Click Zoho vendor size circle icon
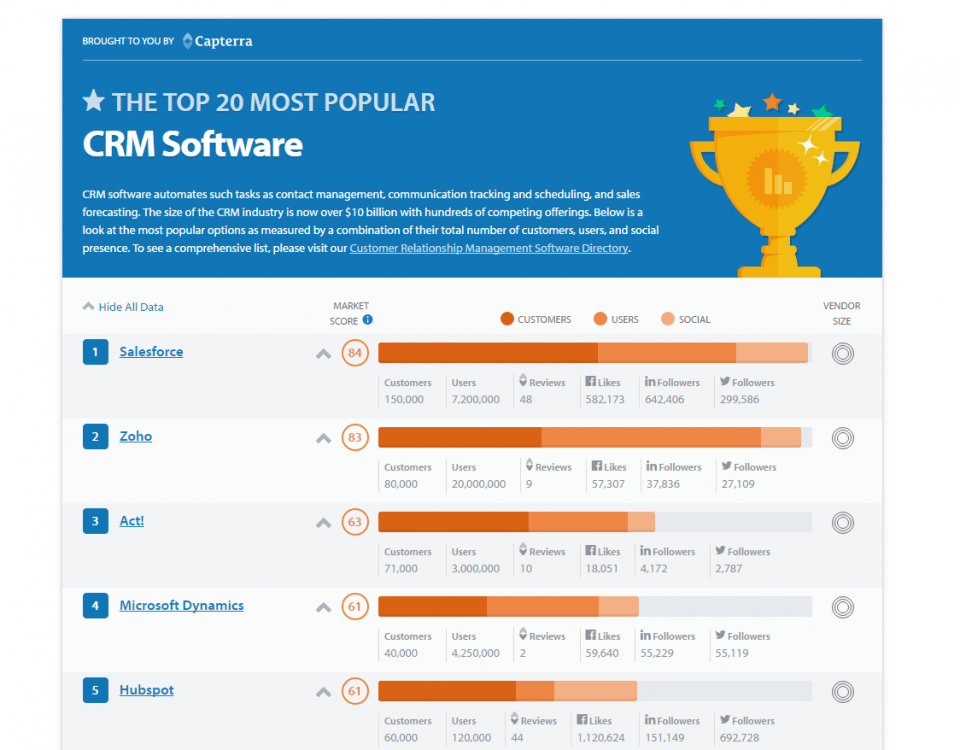The width and height of the screenshot is (960, 750). (842, 438)
